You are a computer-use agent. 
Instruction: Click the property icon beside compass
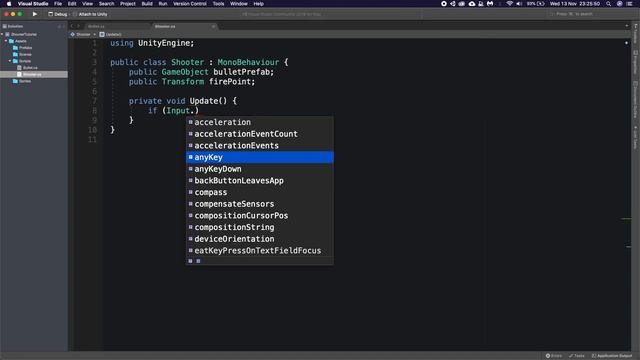(x=191, y=192)
